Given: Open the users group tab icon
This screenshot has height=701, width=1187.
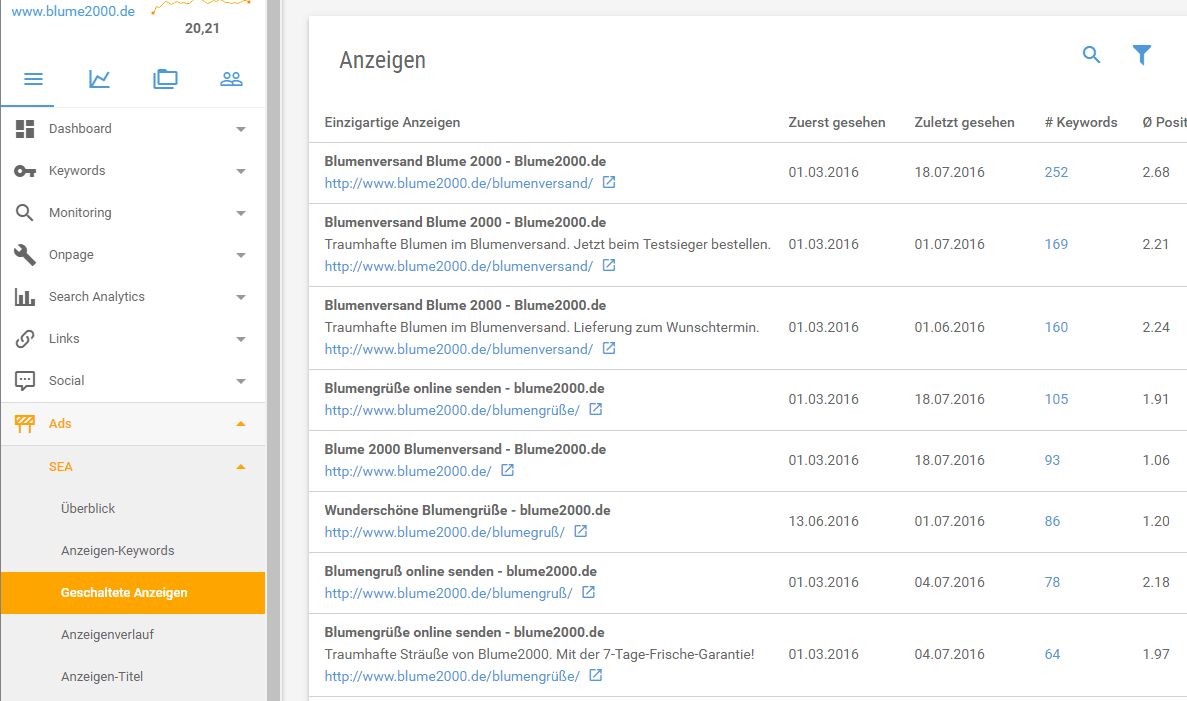Looking at the screenshot, I should 231,79.
